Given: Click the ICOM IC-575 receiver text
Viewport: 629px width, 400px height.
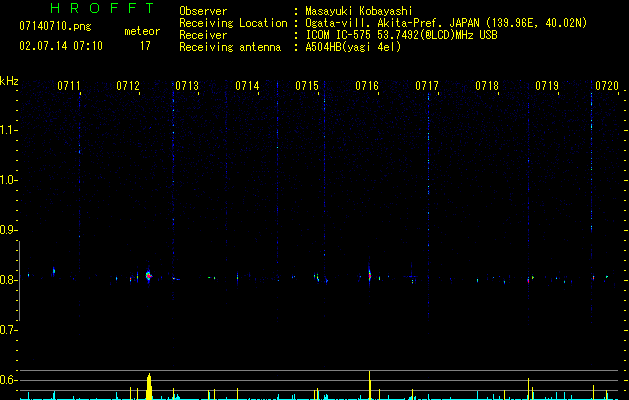Looking at the screenshot, I should coord(401,35).
